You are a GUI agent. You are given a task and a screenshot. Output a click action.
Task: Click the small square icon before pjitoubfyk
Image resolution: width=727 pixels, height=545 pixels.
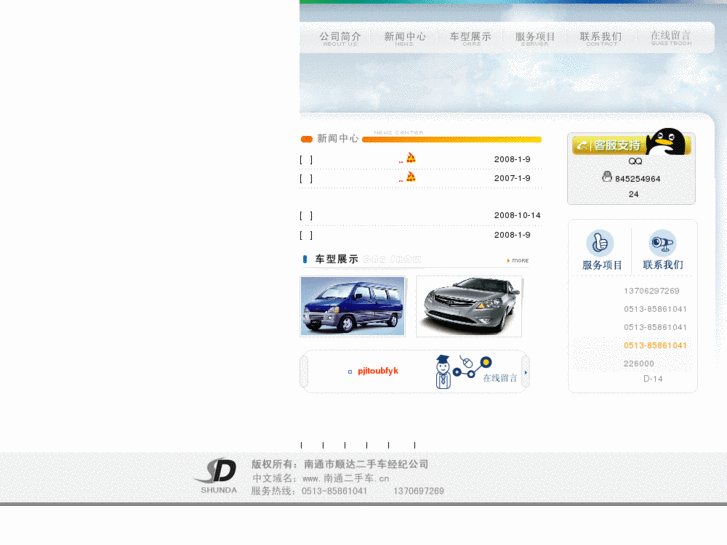pos(350,372)
